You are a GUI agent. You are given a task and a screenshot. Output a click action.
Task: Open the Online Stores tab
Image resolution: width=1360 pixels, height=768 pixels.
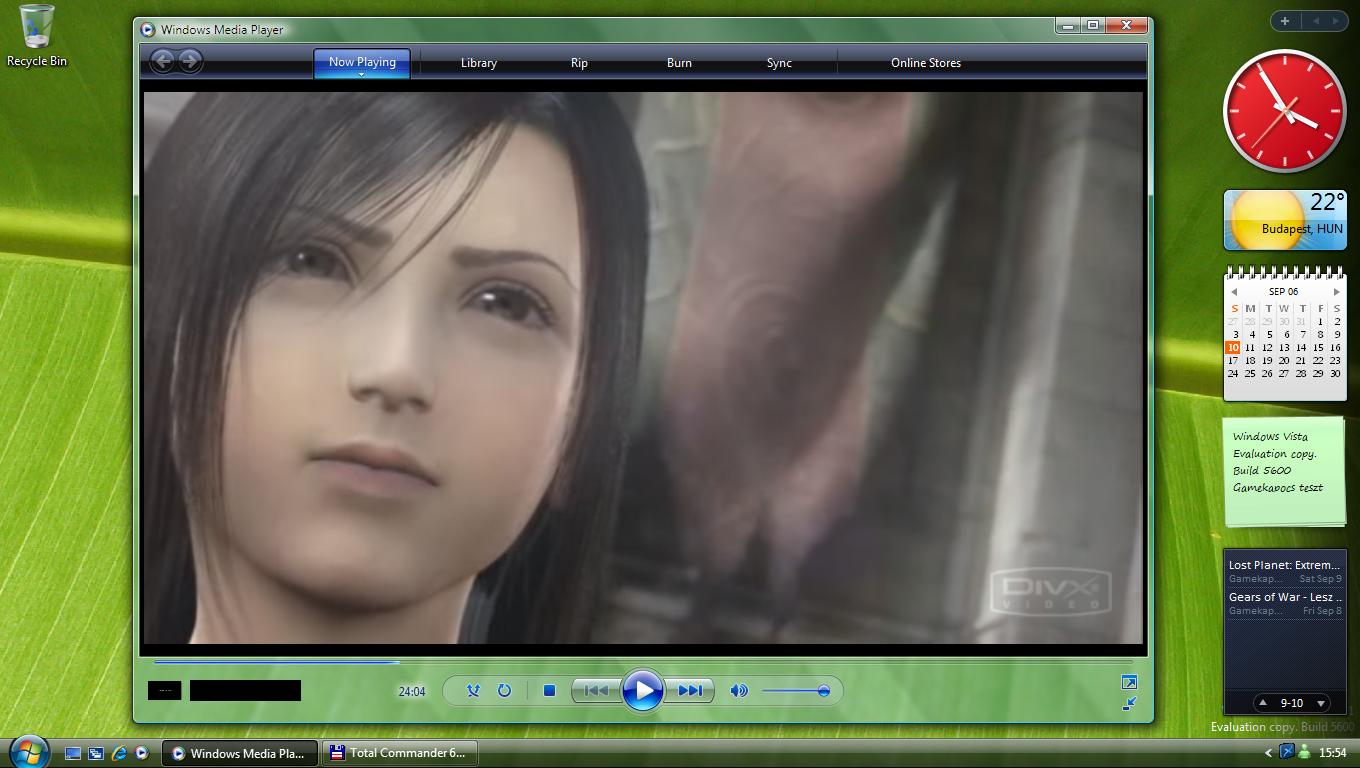(926, 62)
